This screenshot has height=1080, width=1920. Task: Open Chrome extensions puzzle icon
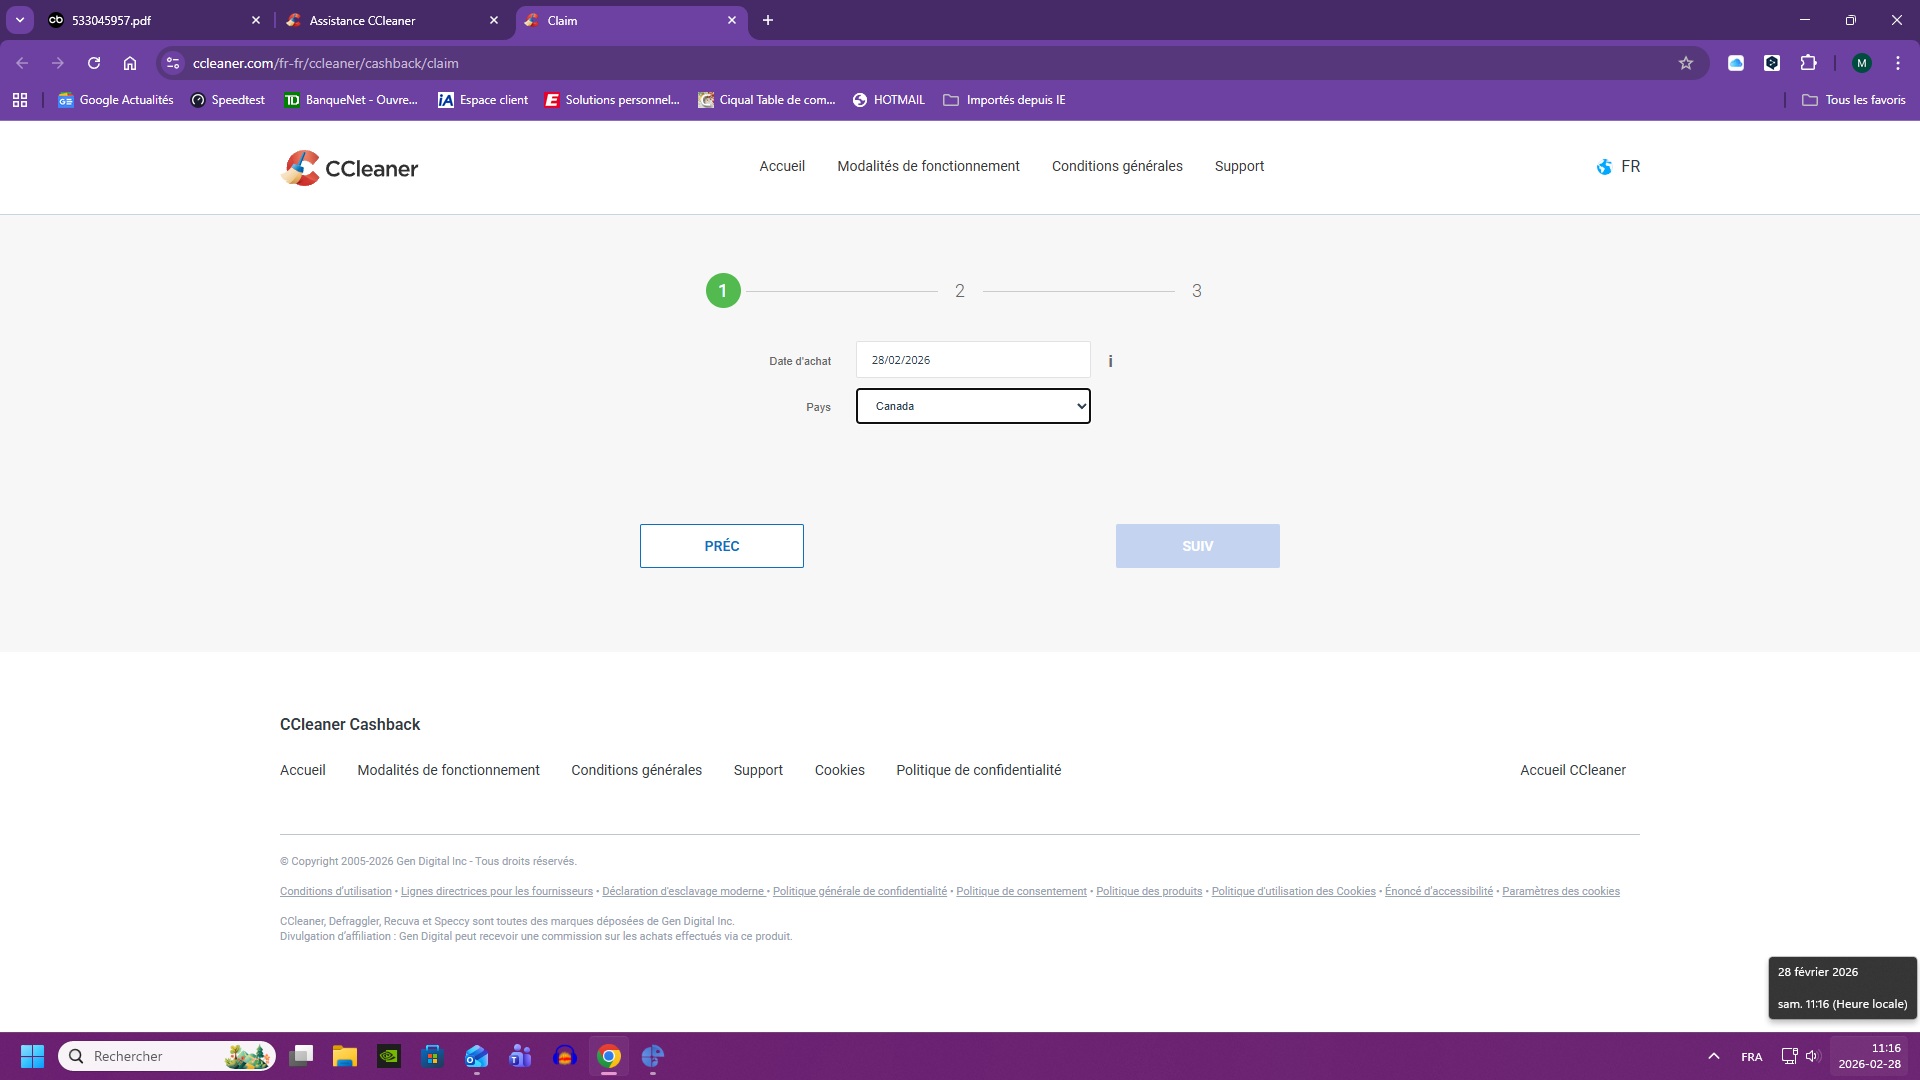pyautogui.click(x=1808, y=63)
